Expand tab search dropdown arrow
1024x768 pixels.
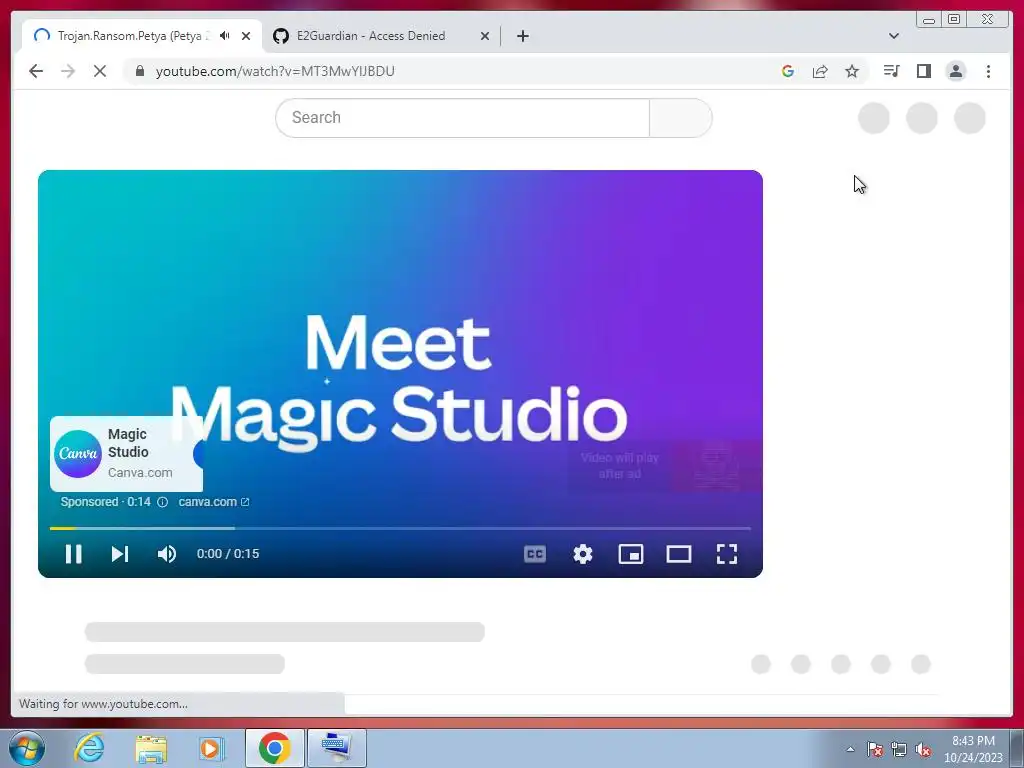click(x=894, y=36)
